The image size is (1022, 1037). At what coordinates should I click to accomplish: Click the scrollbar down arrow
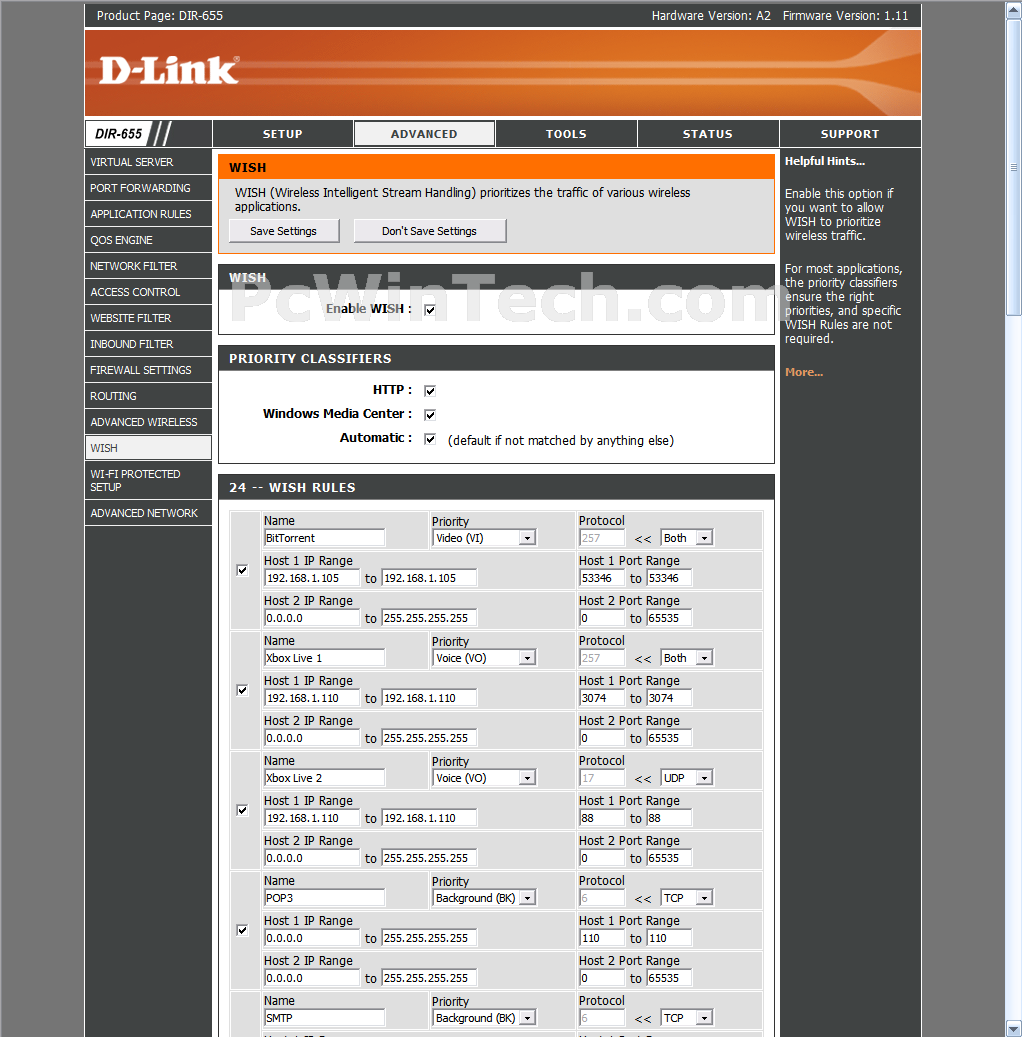click(x=1013, y=1028)
